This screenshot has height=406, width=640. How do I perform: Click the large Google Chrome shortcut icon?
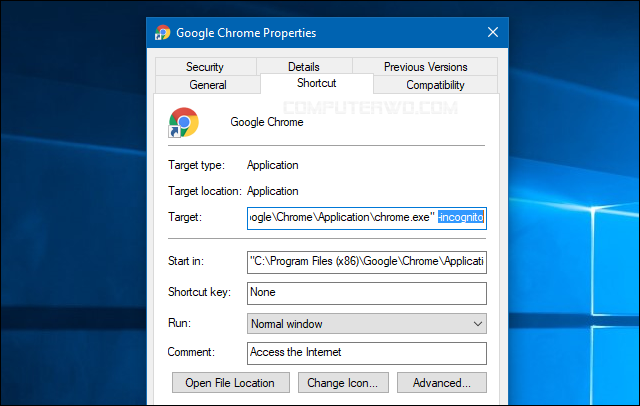pyautogui.click(x=184, y=122)
